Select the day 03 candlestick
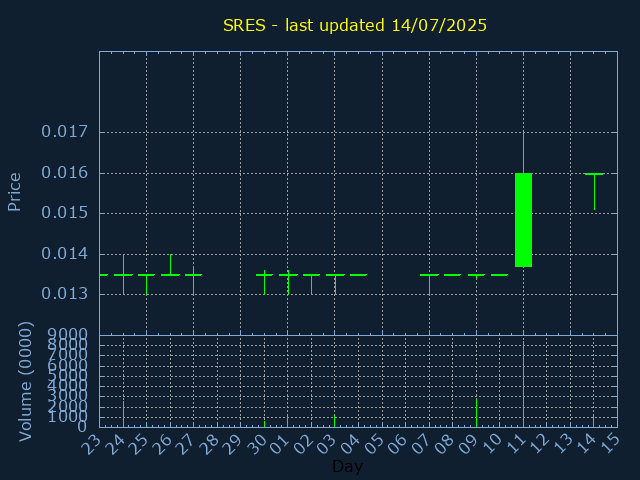Viewport: 640px width, 480px height. 335,284
